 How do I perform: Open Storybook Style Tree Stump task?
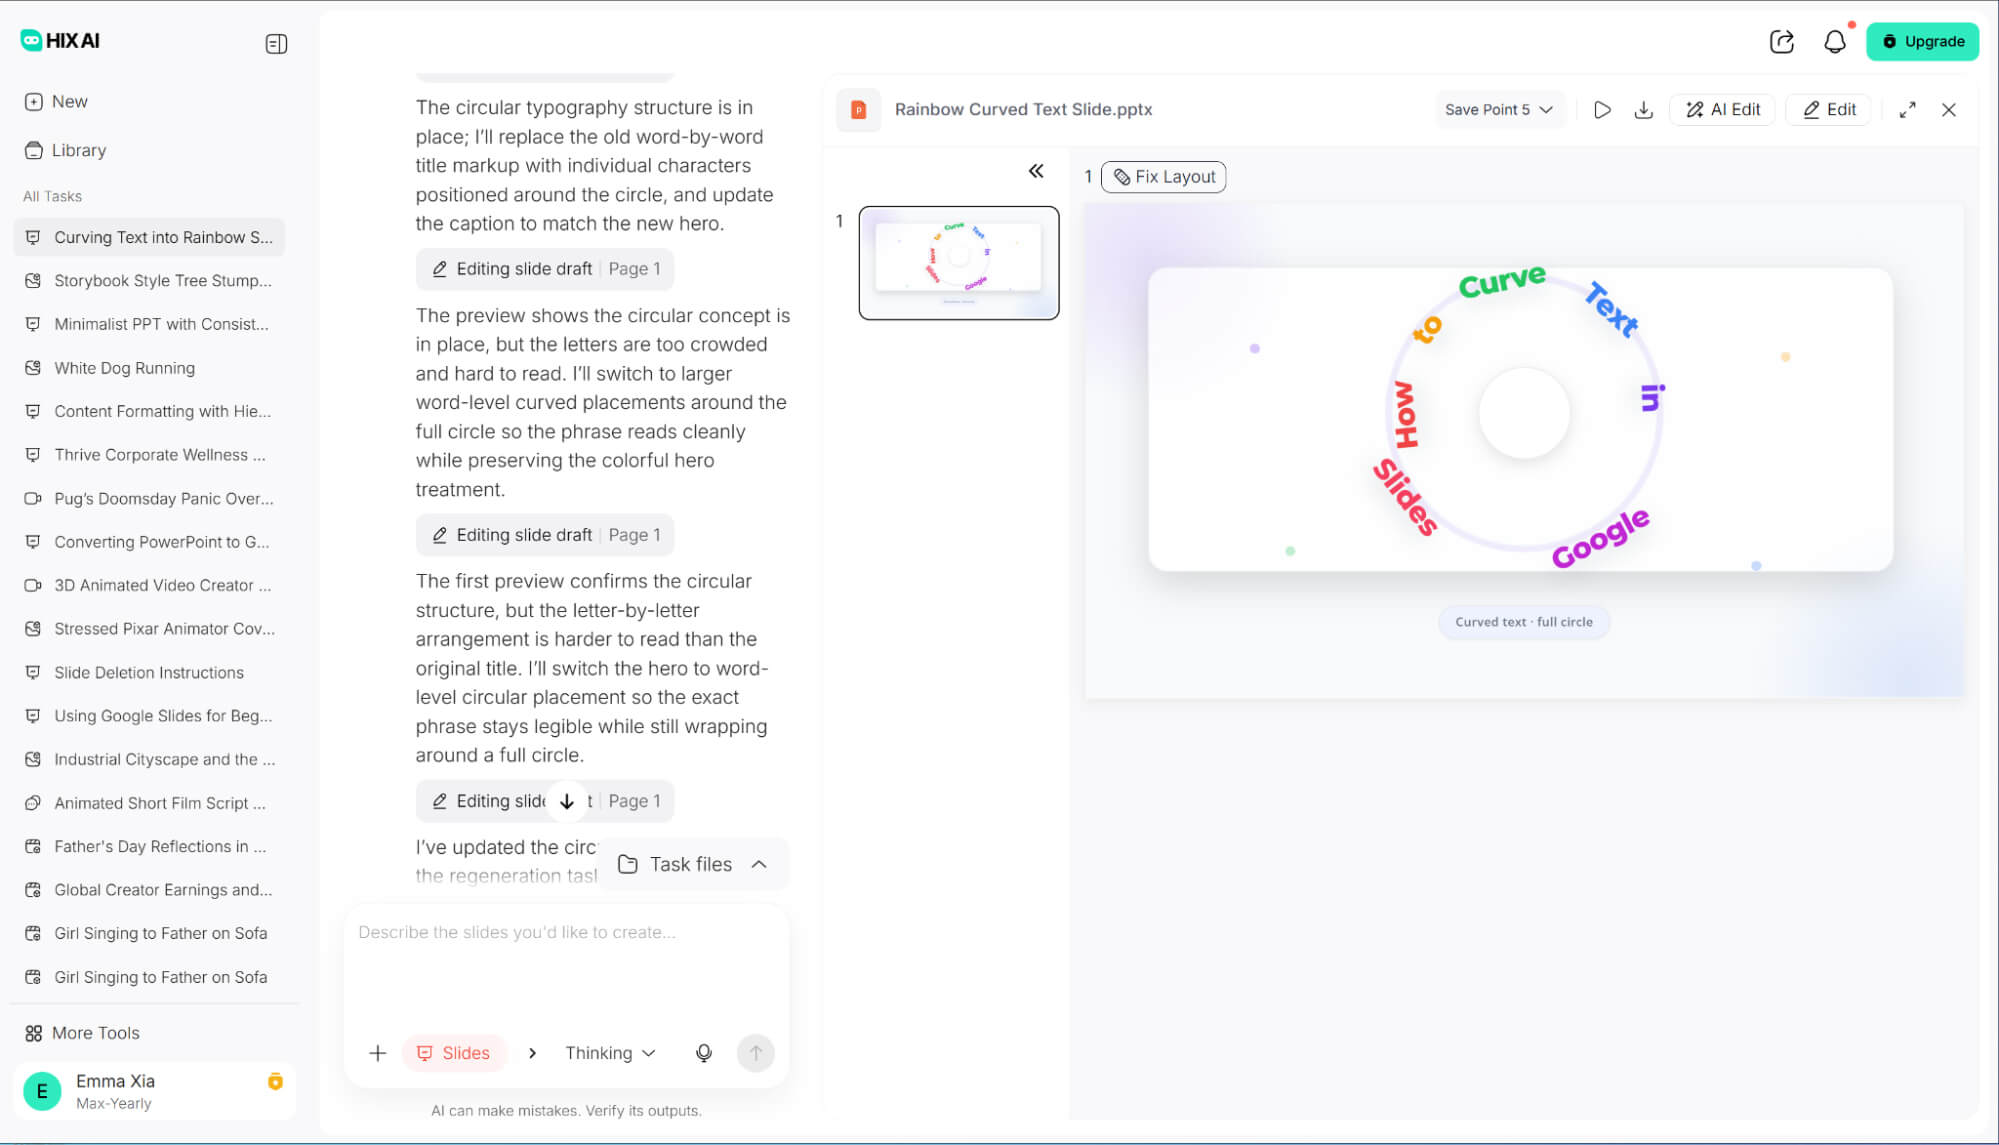(x=149, y=281)
